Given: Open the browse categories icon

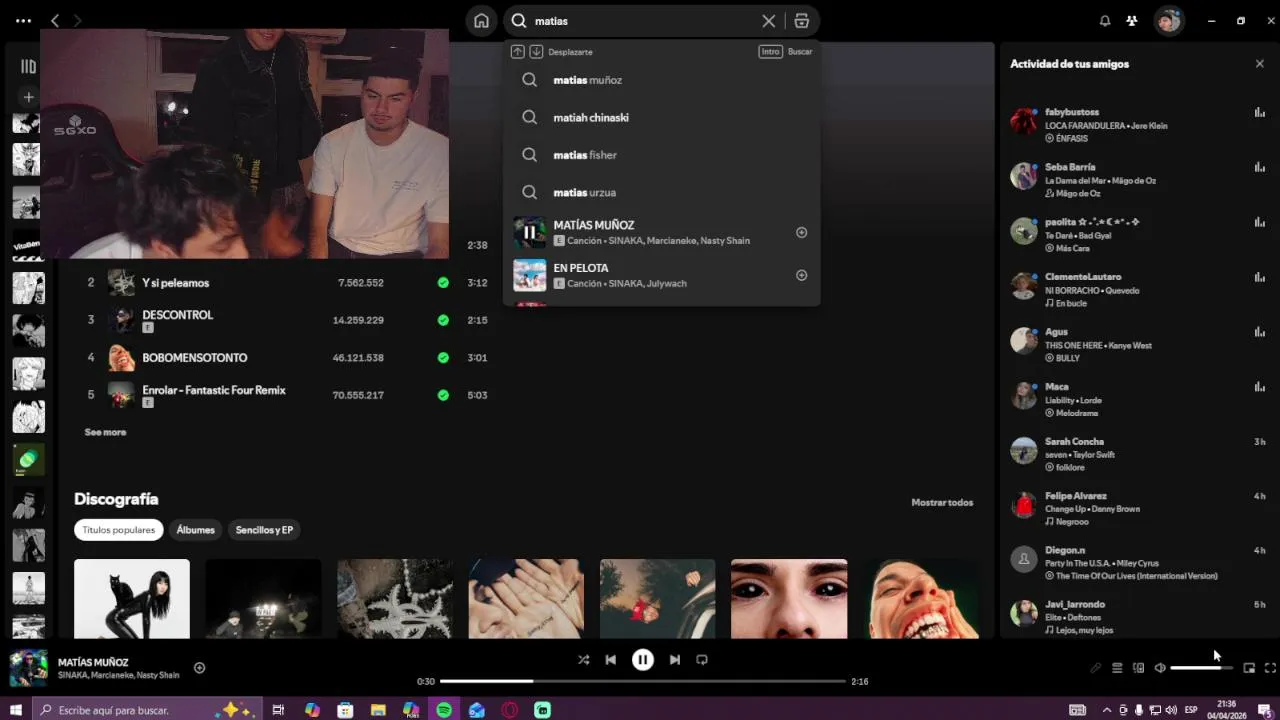Looking at the screenshot, I should tap(801, 21).
